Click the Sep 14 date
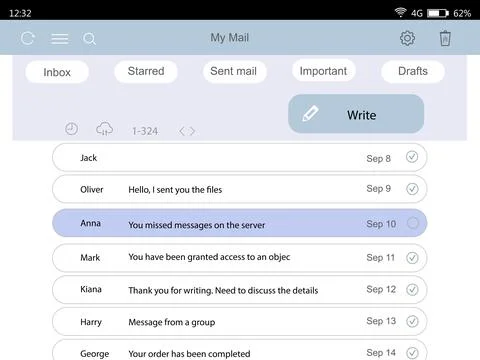Viewport: 480px width, 360px height. pos(381,353)
